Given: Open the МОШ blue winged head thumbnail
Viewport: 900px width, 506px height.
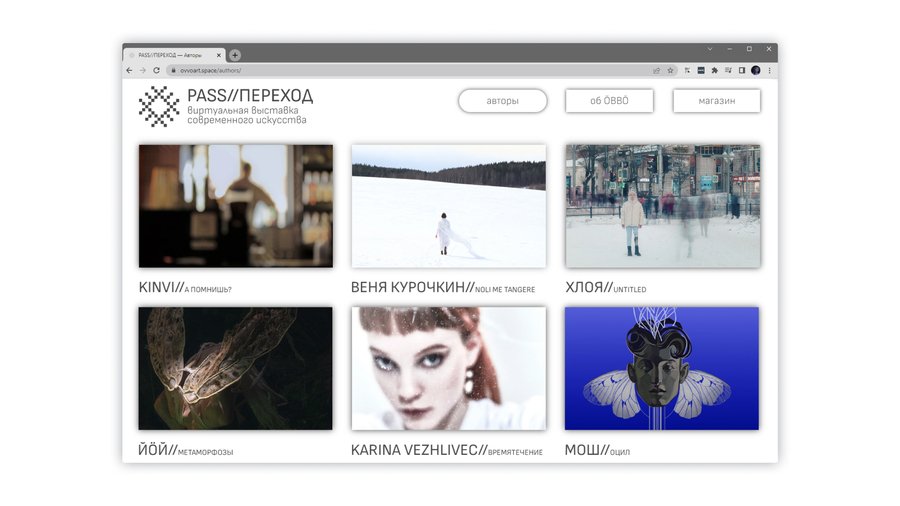Looking at the screenshot, I should (x=662, y=368).
